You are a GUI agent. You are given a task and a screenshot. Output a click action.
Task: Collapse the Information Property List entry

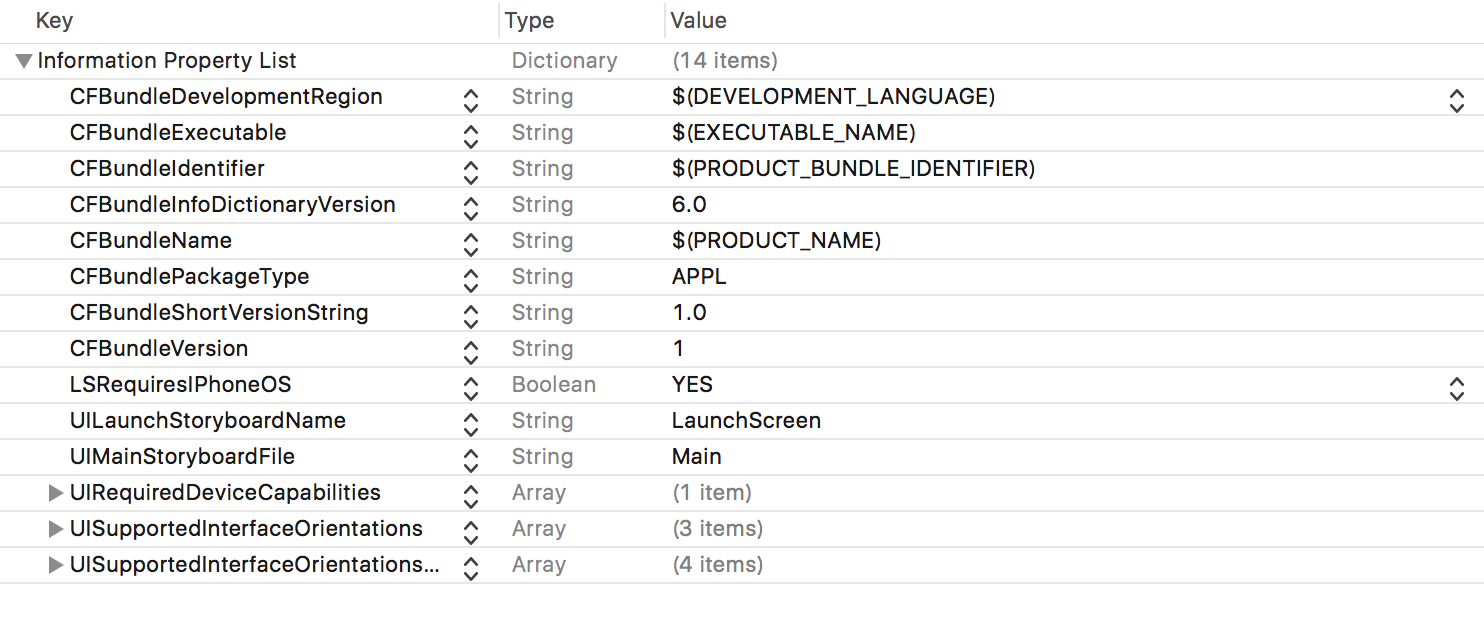22,60
